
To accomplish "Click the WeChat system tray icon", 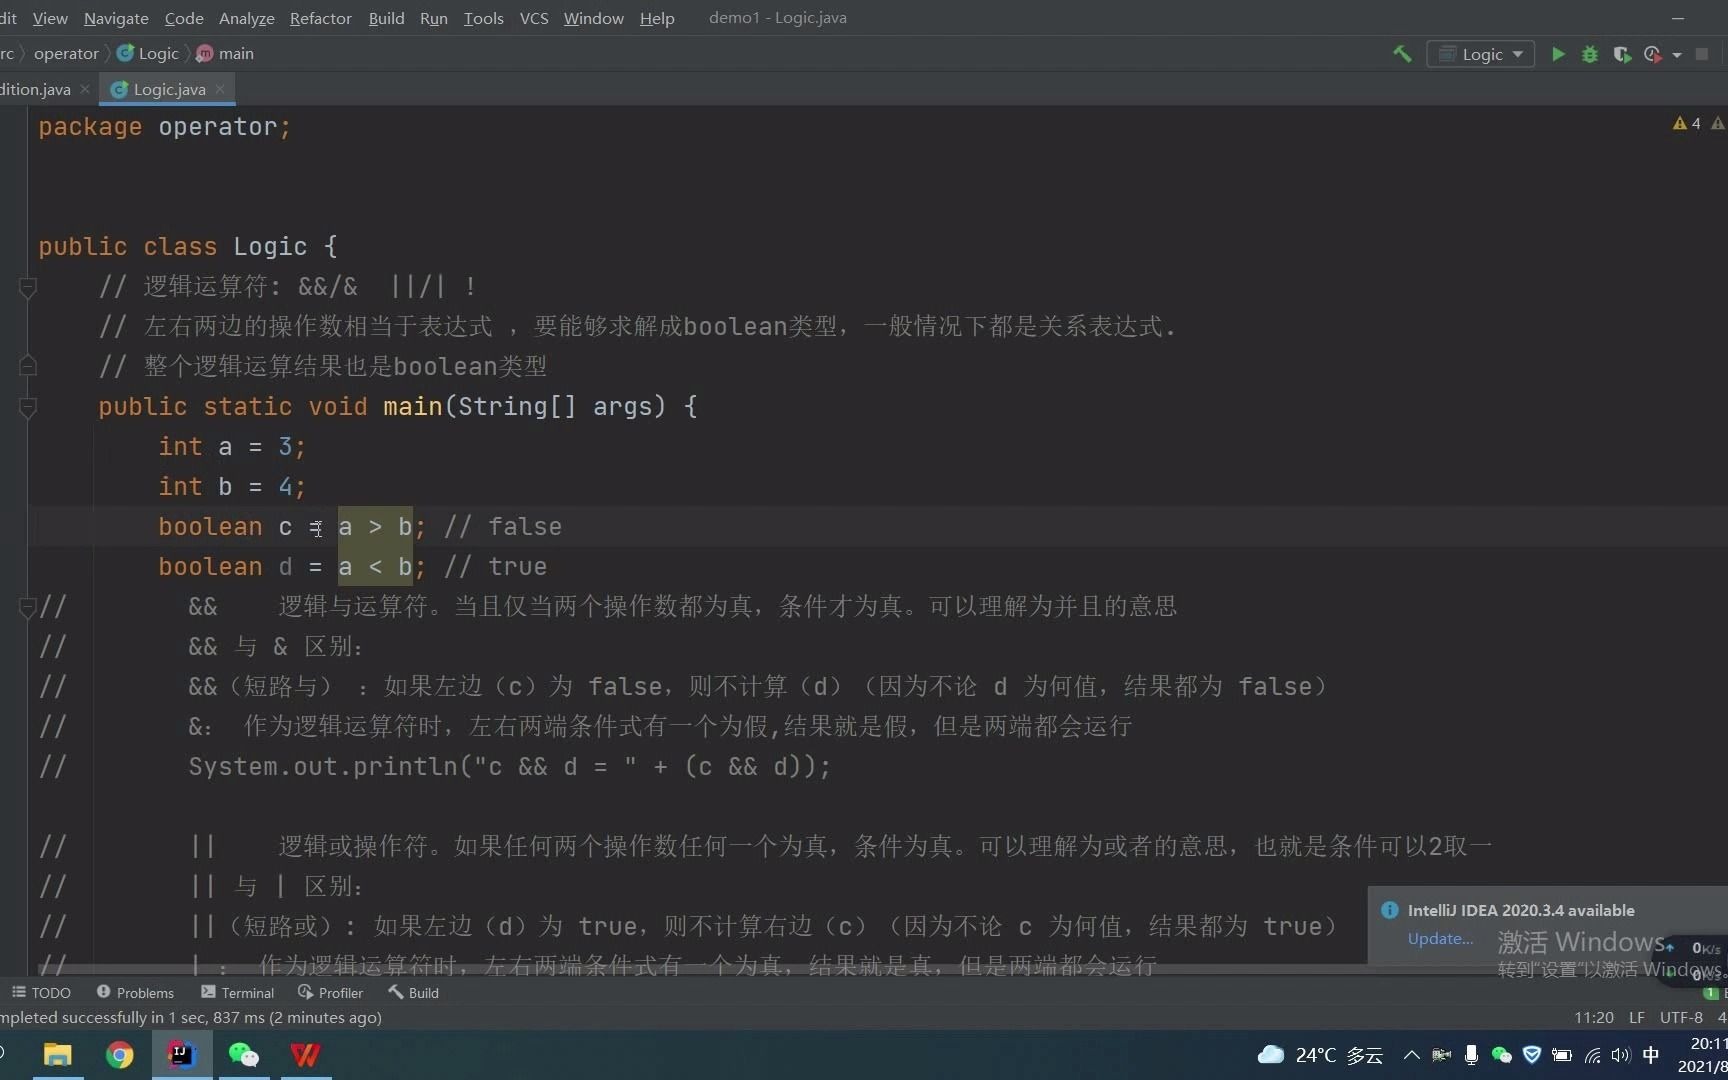I will click(1501, 1055).
